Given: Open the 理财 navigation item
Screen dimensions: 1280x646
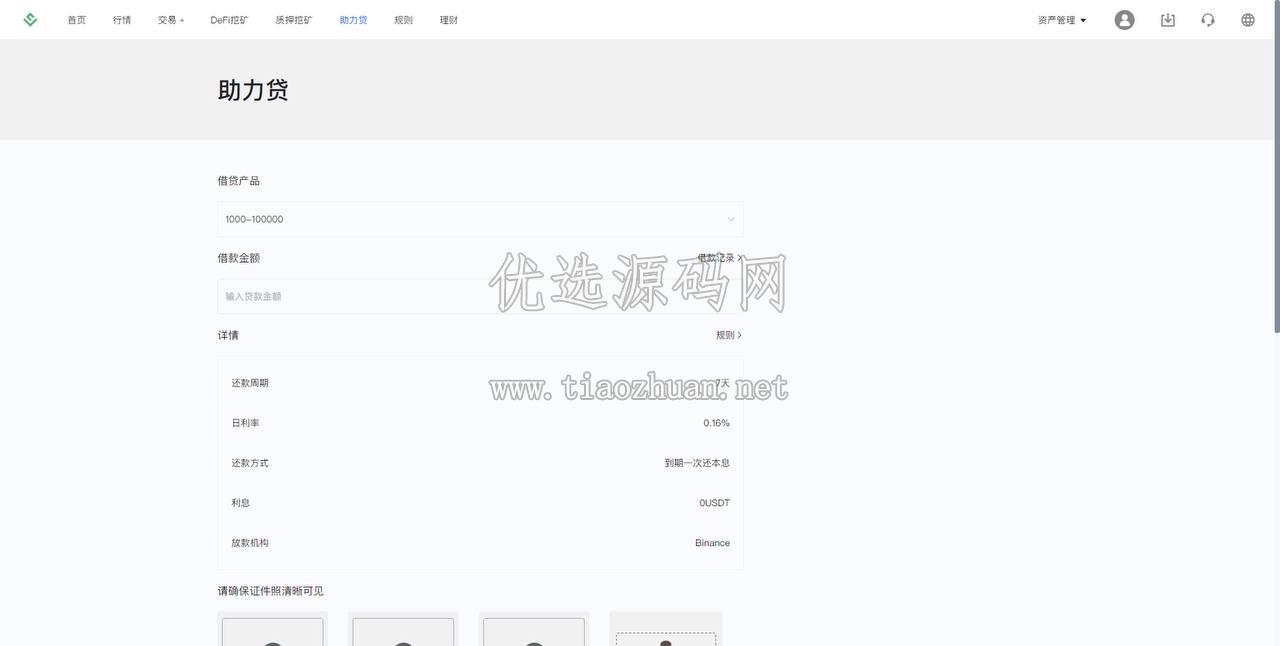Looking at the screenshot, I should pyautogui.click(x=449, y=20).
